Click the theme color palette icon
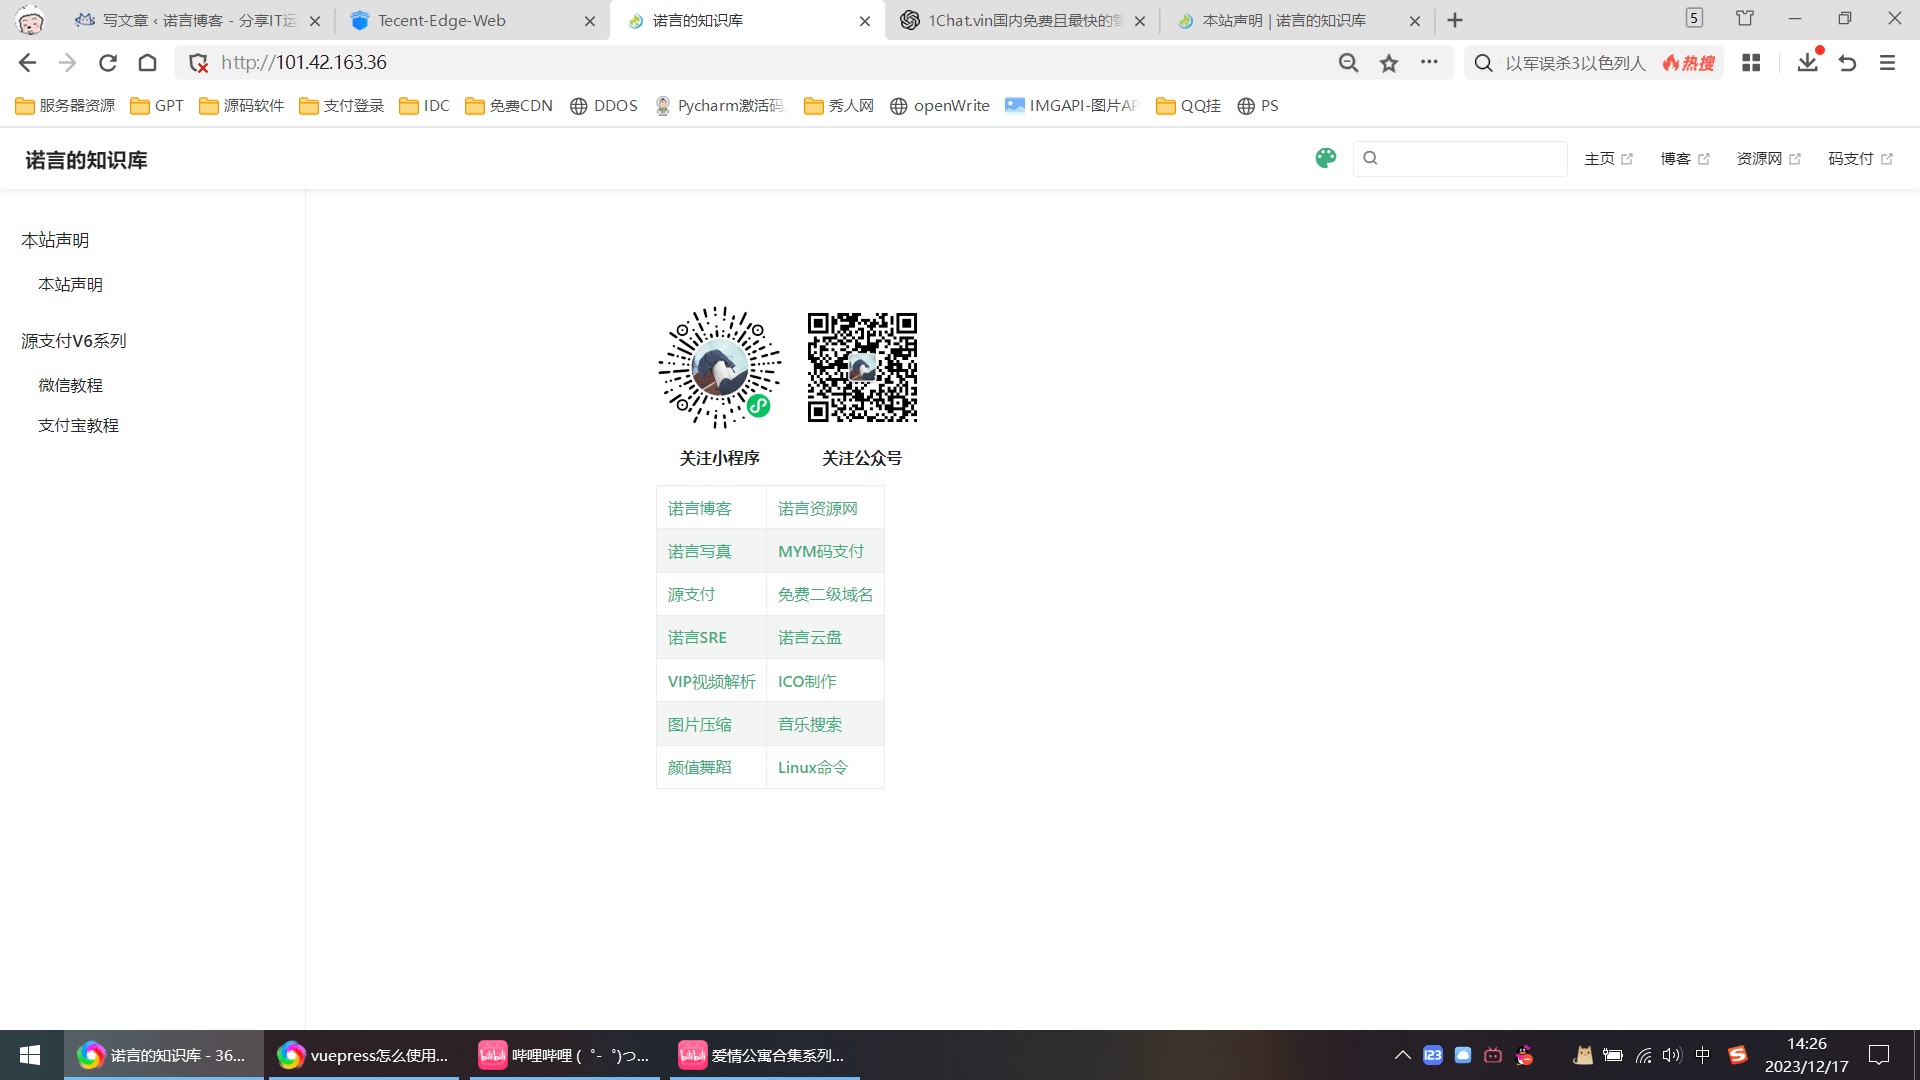1920x1080 pixels. [1325, 158]
